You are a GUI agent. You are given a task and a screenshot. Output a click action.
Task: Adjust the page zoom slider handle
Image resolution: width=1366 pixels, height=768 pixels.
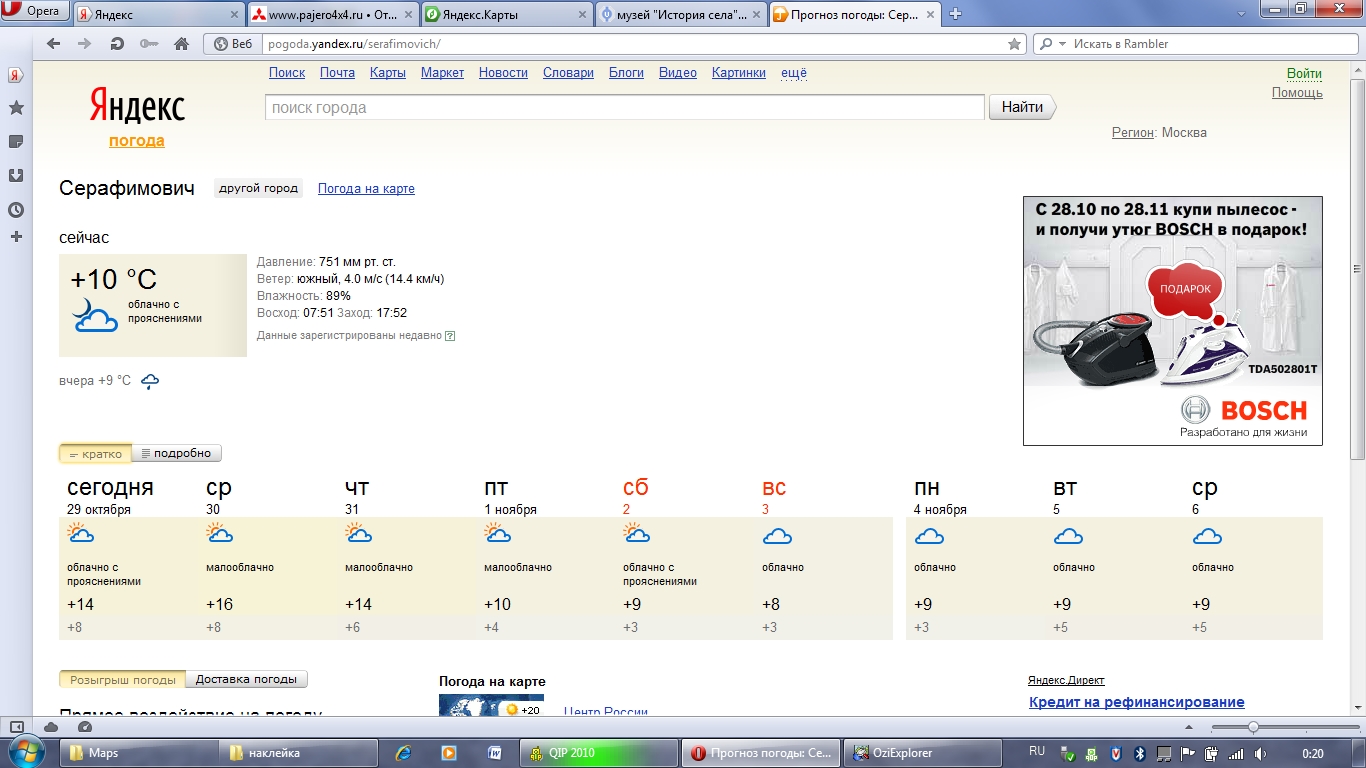1253,727
